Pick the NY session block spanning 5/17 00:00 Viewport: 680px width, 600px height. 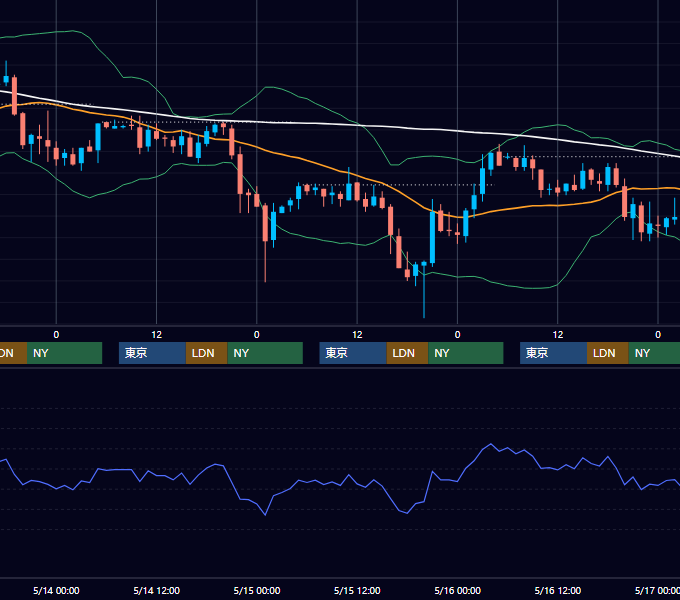[x=654, y=353]
